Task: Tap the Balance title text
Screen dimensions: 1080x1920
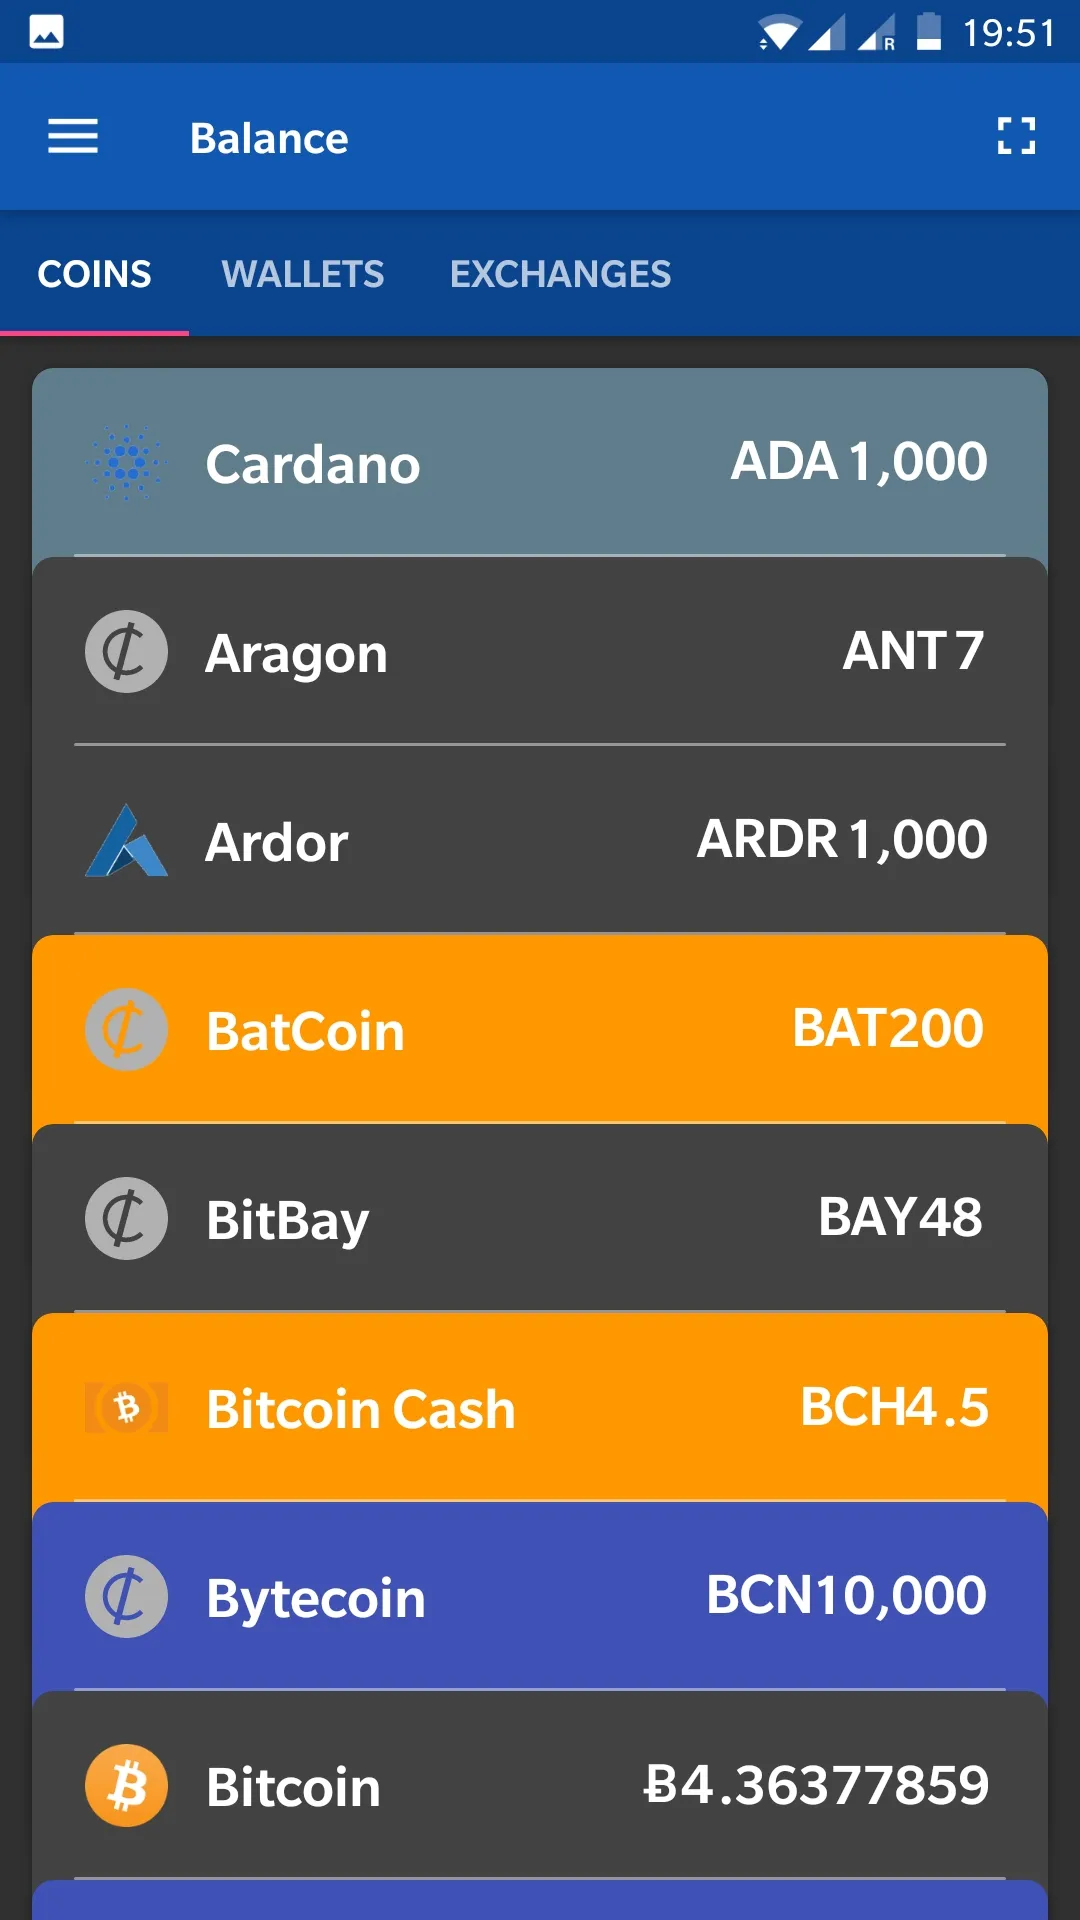Action: (x=269, y=138)
